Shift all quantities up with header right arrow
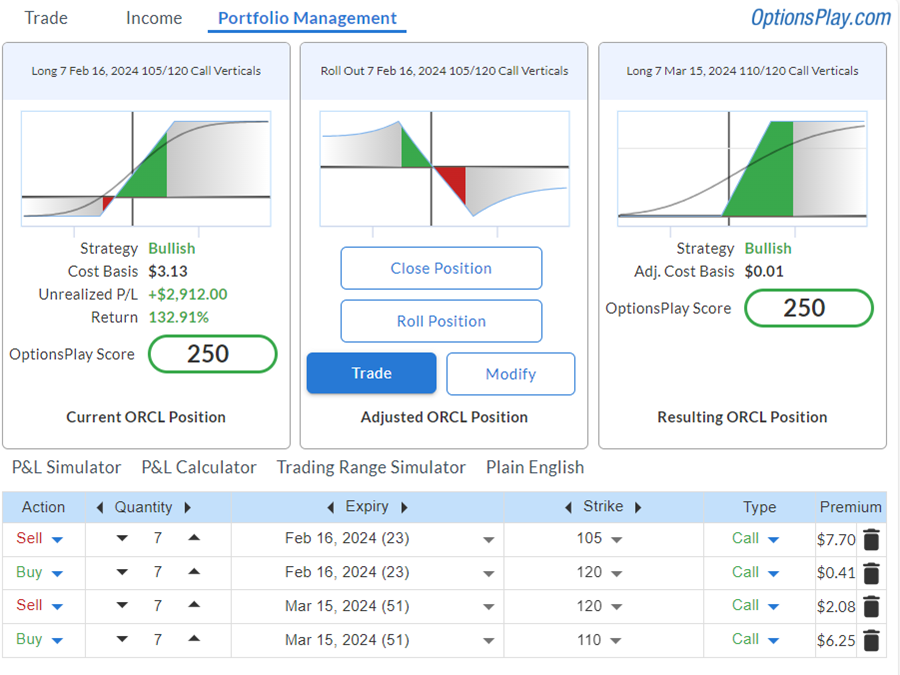 click(x=187, y=507)
